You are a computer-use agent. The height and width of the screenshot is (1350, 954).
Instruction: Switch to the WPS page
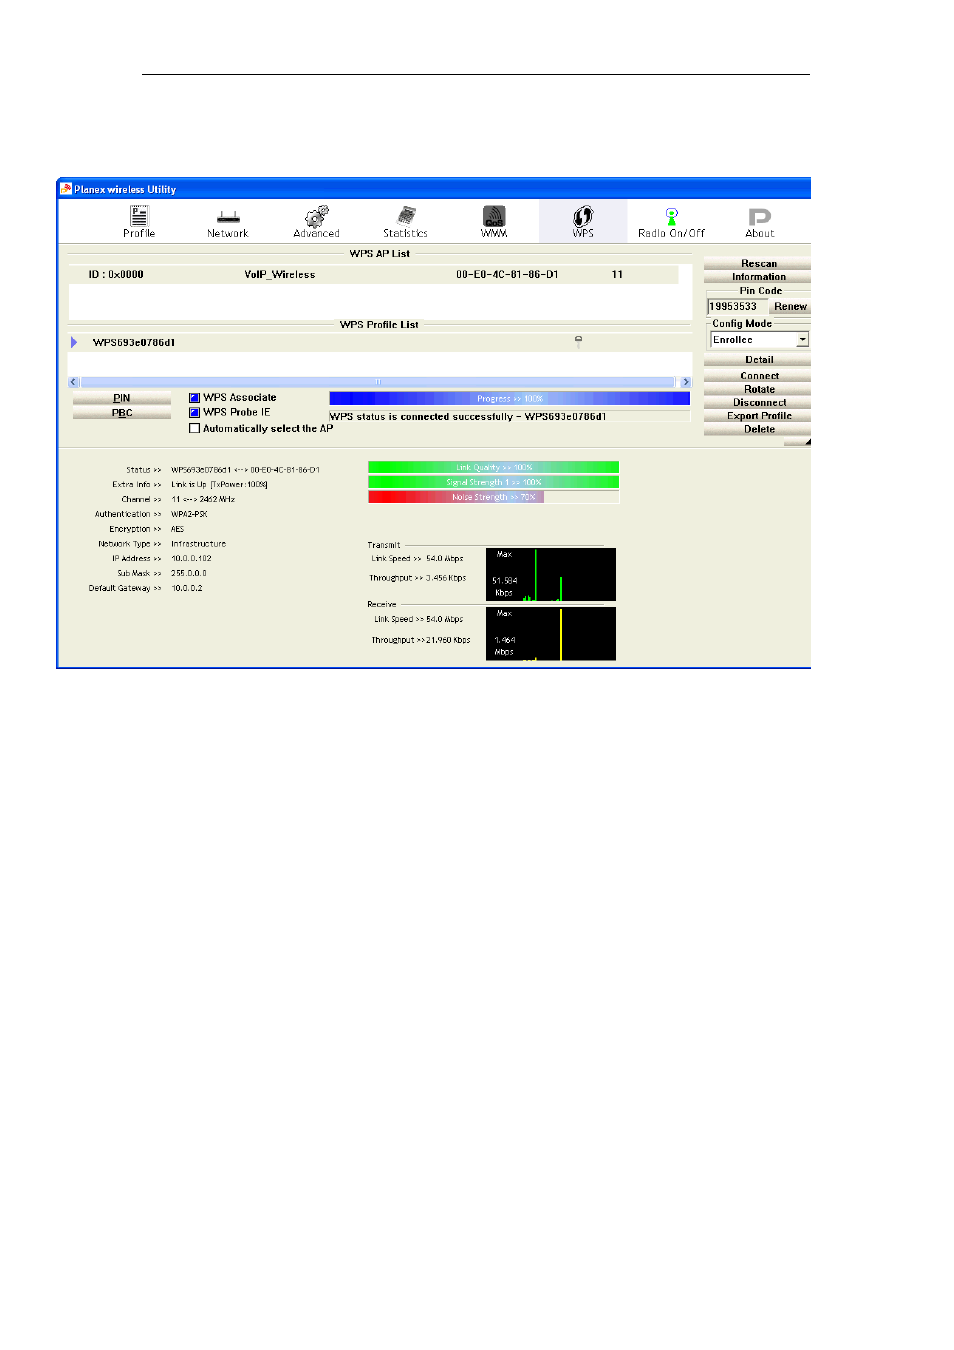click(x=583, y=221)
